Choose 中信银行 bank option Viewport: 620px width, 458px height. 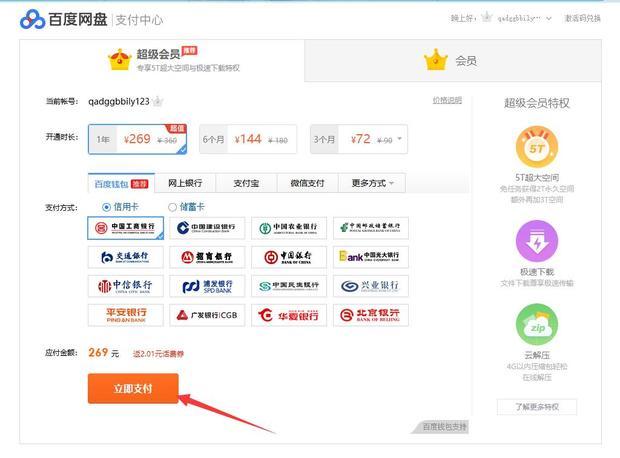coord(126,286)
